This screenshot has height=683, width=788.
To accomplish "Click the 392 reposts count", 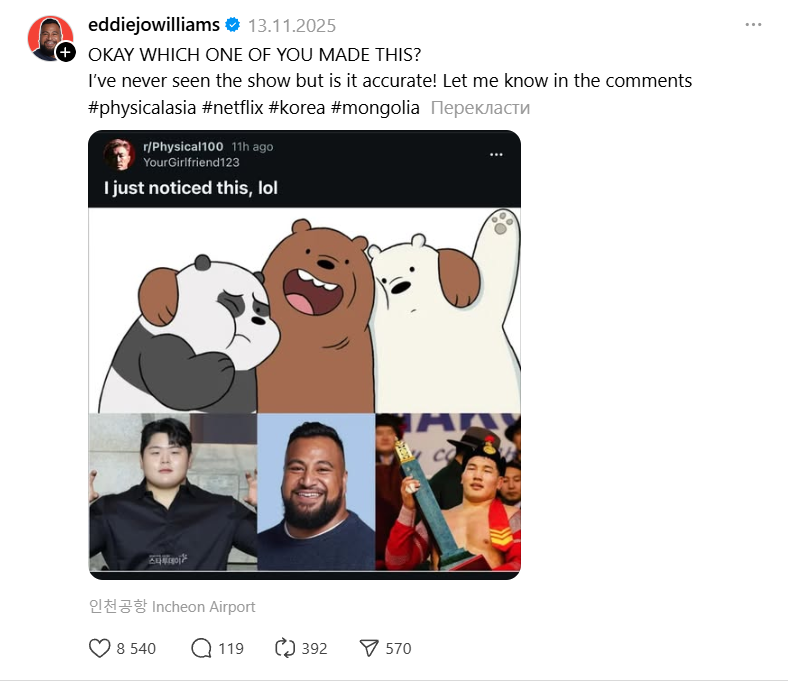I will [x=314, y=648].
